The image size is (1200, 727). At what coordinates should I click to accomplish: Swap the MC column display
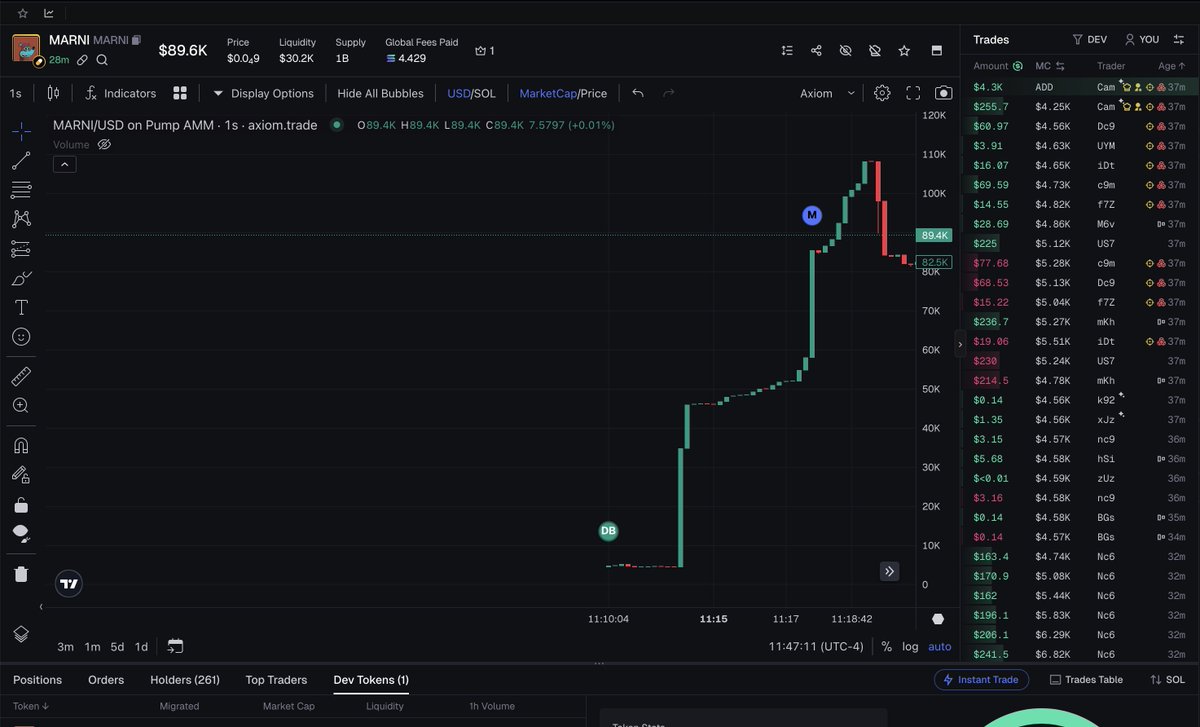coord(1061,66)
